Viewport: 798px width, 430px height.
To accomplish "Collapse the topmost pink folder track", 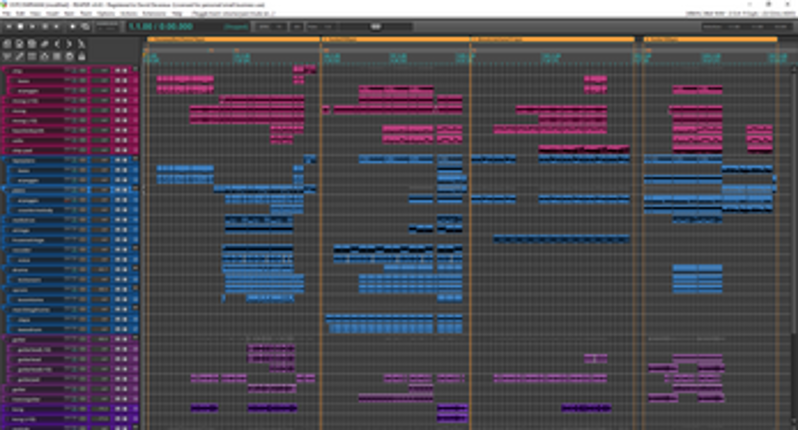I will [x=135, y=70].
